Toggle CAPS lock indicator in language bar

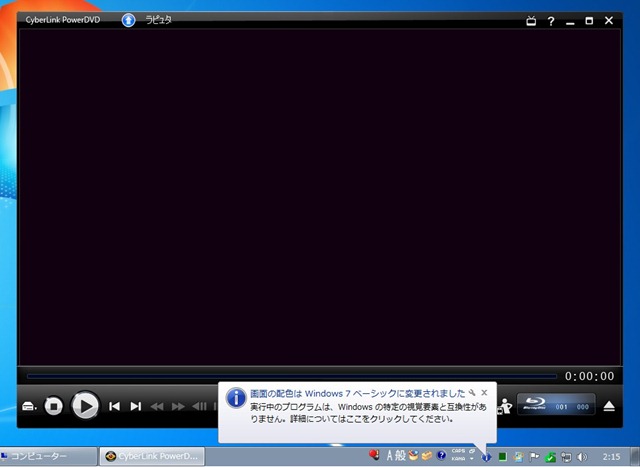458,451
